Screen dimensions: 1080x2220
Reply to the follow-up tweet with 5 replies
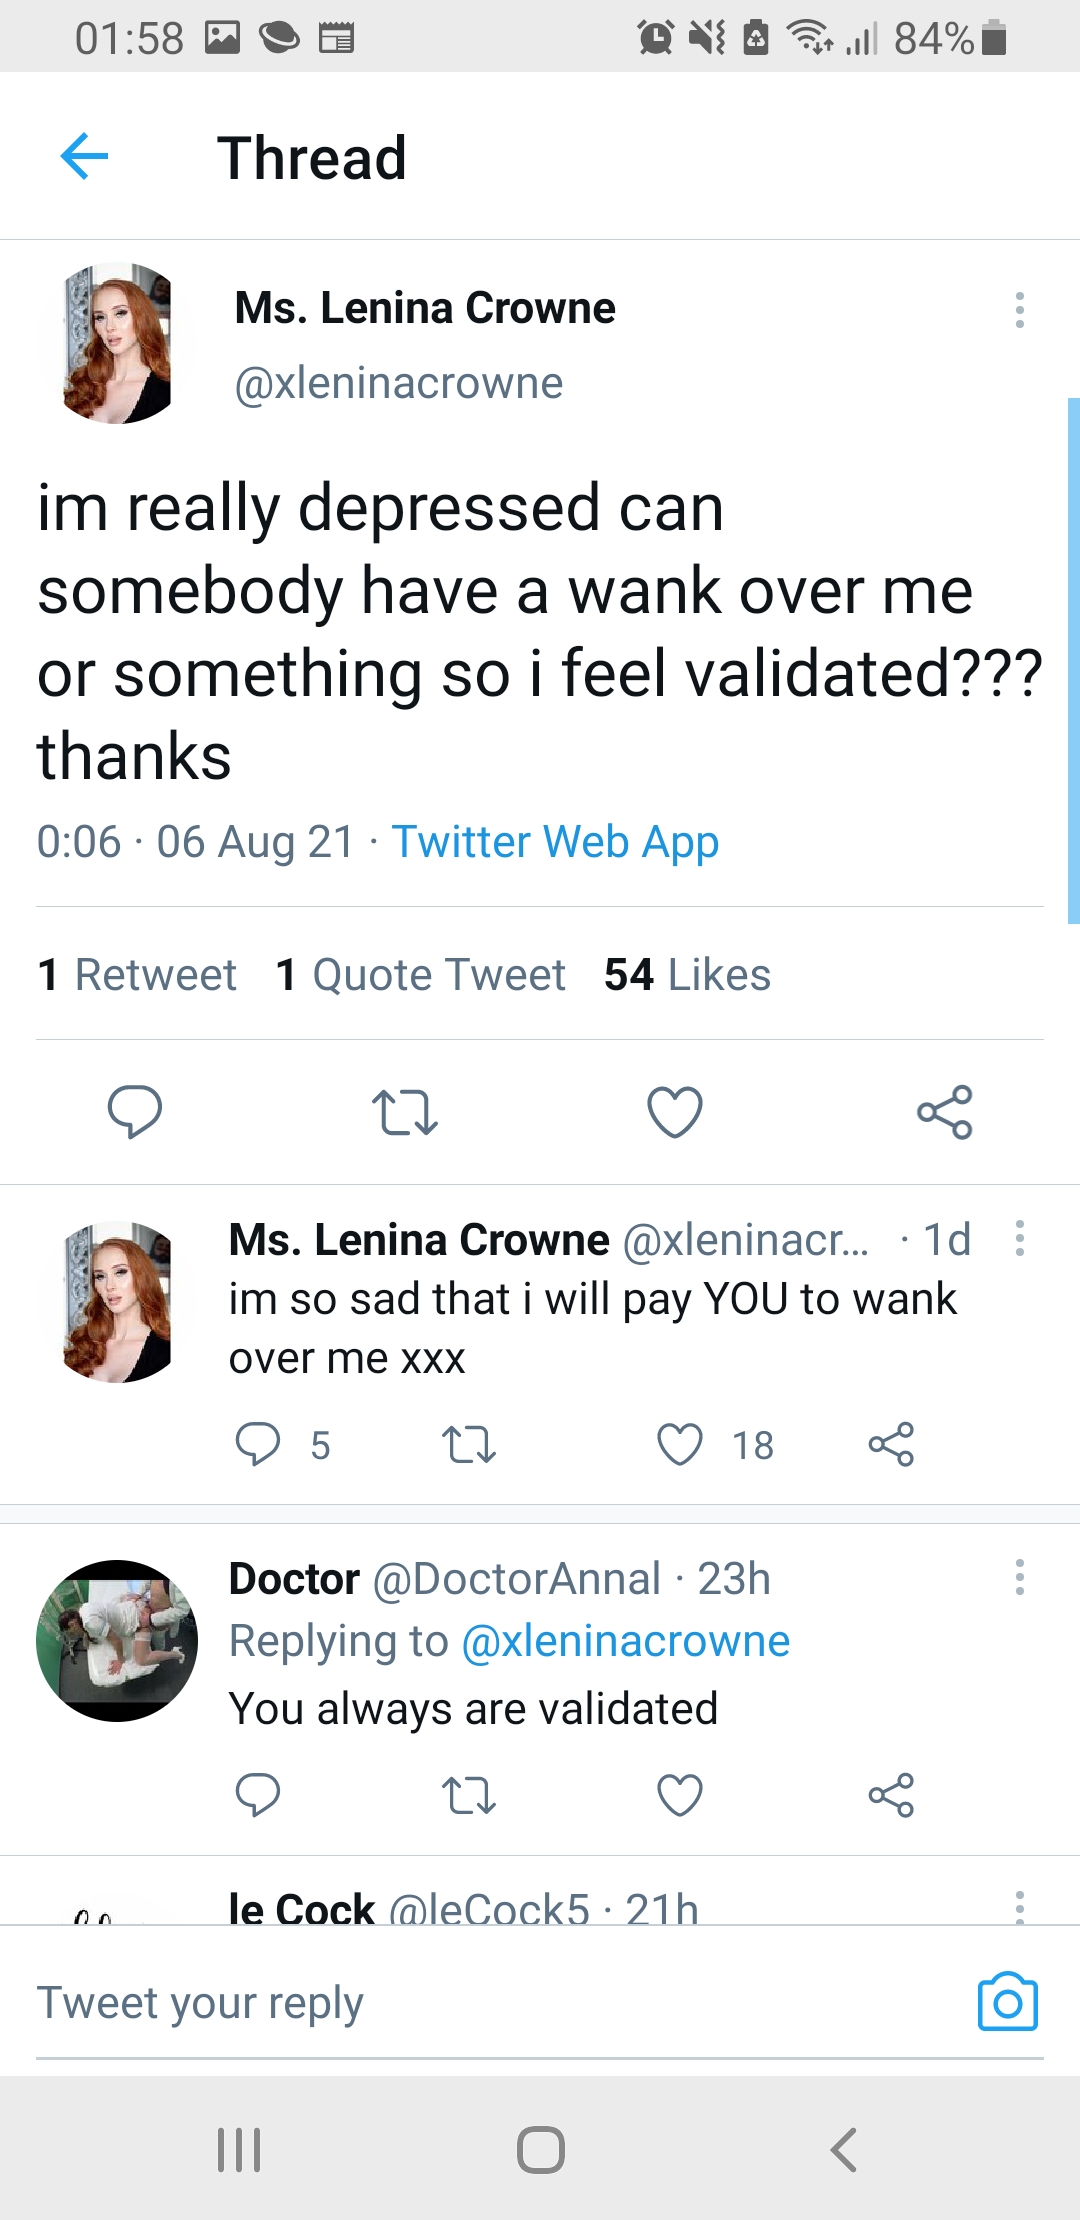coord(258,1445)
